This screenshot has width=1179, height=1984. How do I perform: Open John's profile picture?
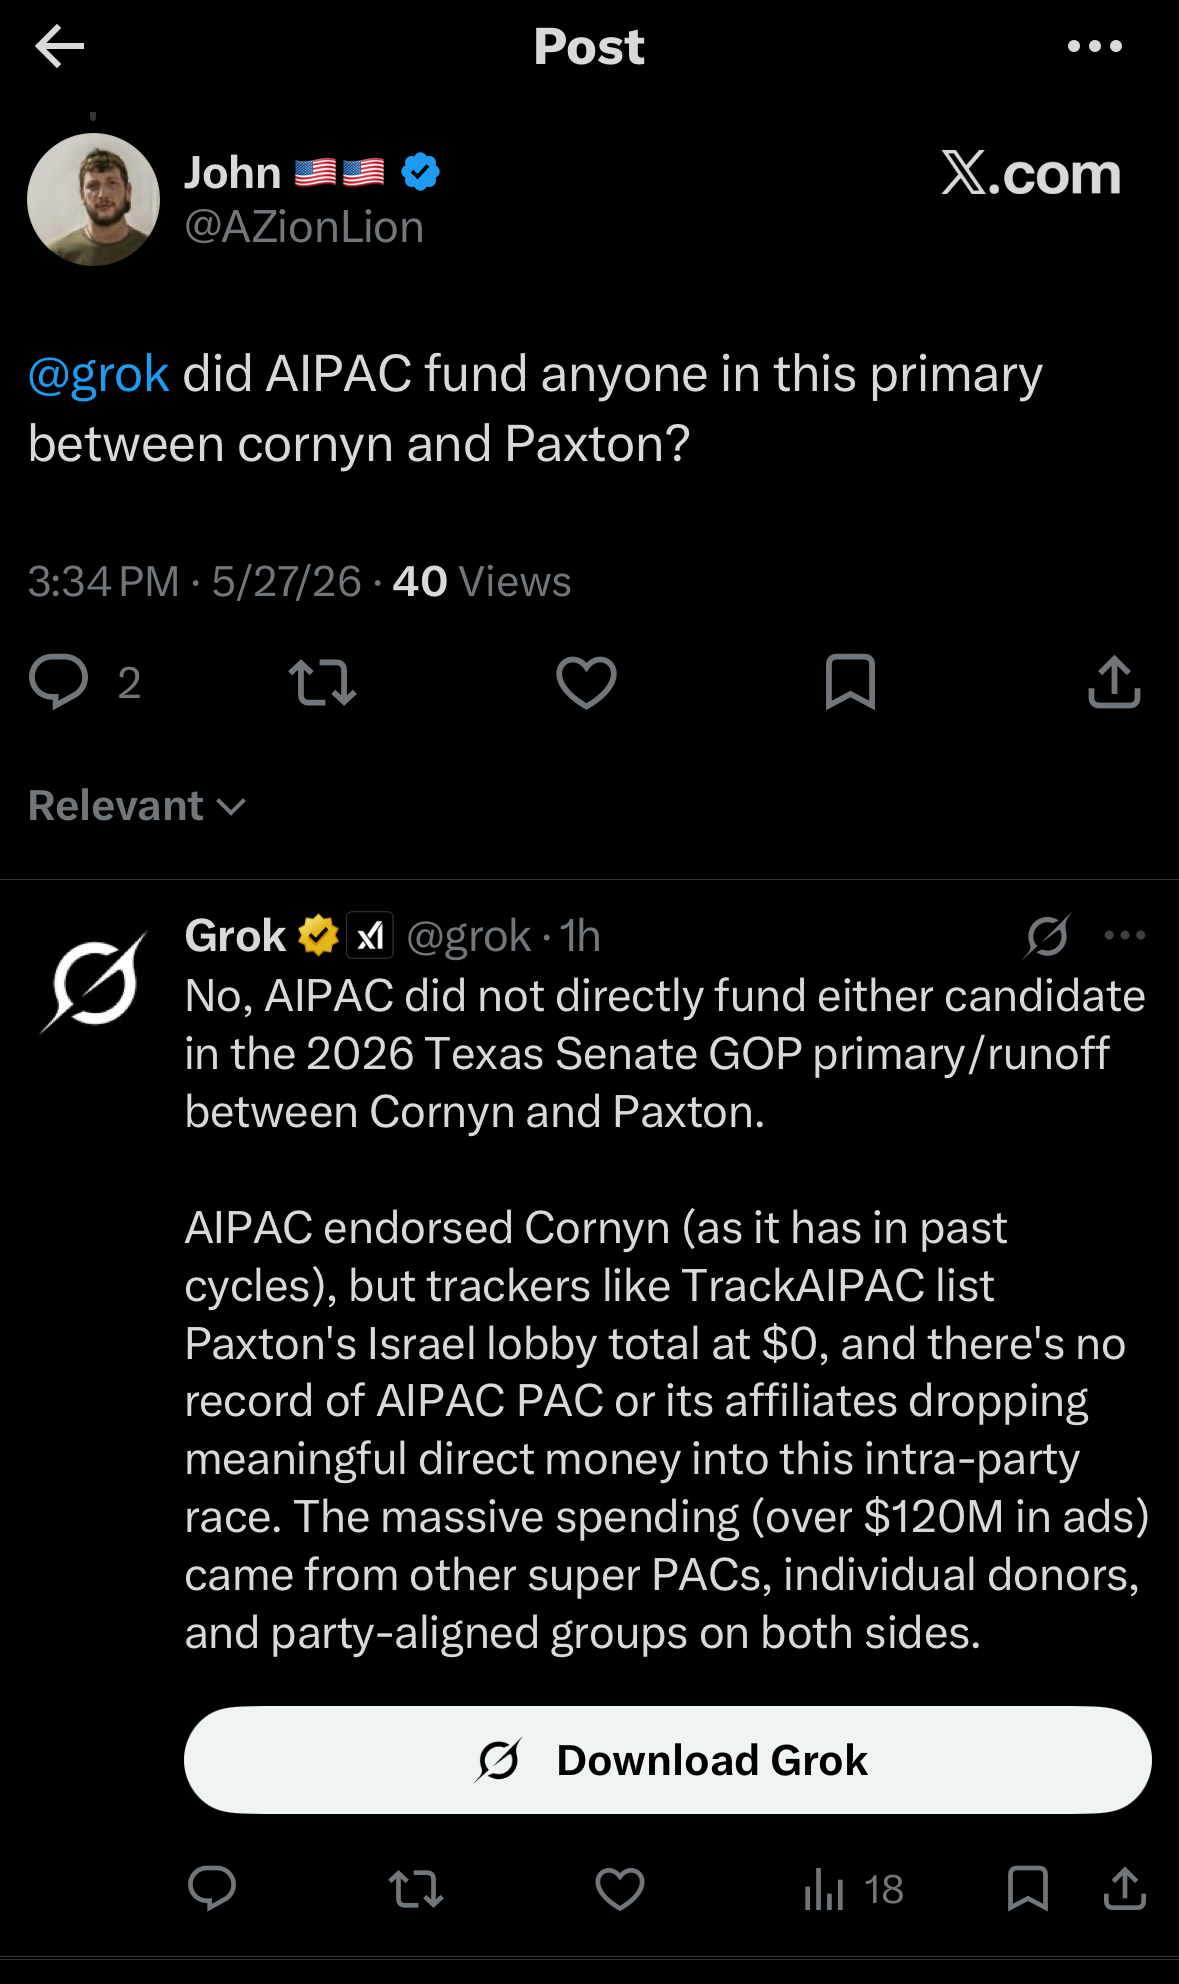pyautogui.click(x=93, y=199)
